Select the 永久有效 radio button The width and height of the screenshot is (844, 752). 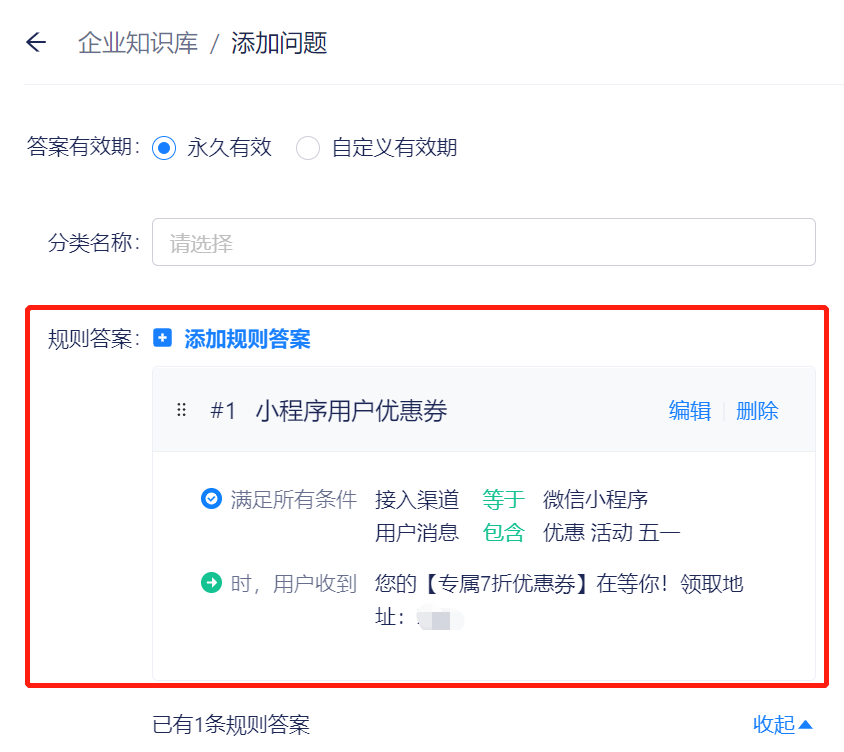pos(164,148)
